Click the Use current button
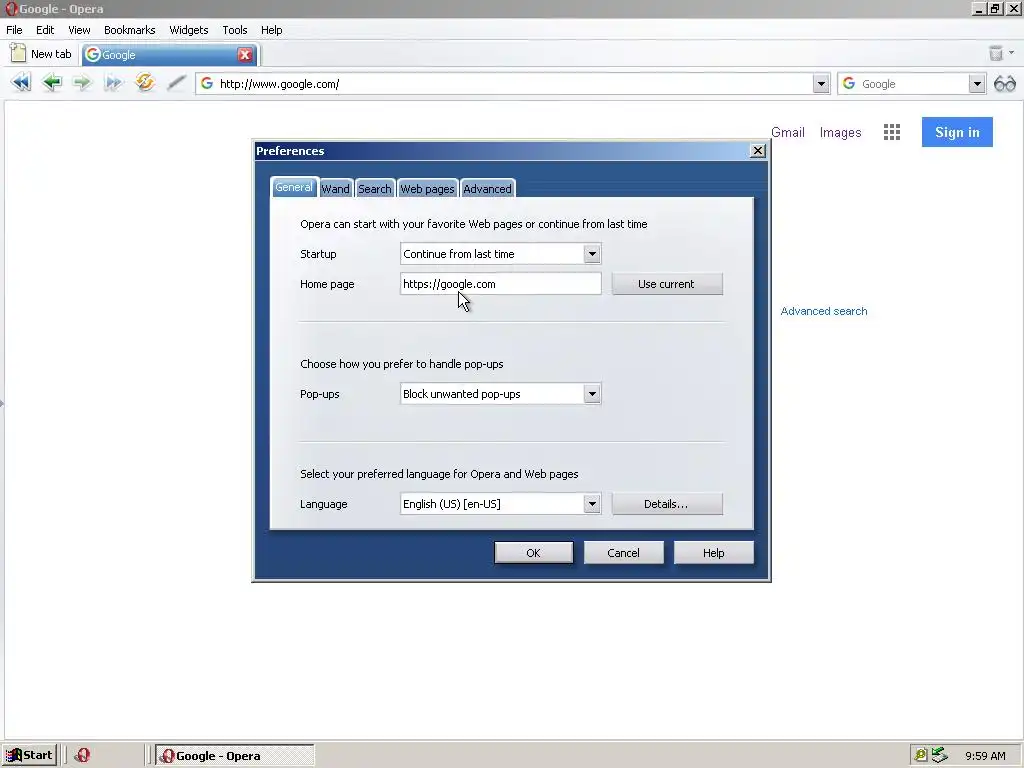 click(x=667, y=284)
